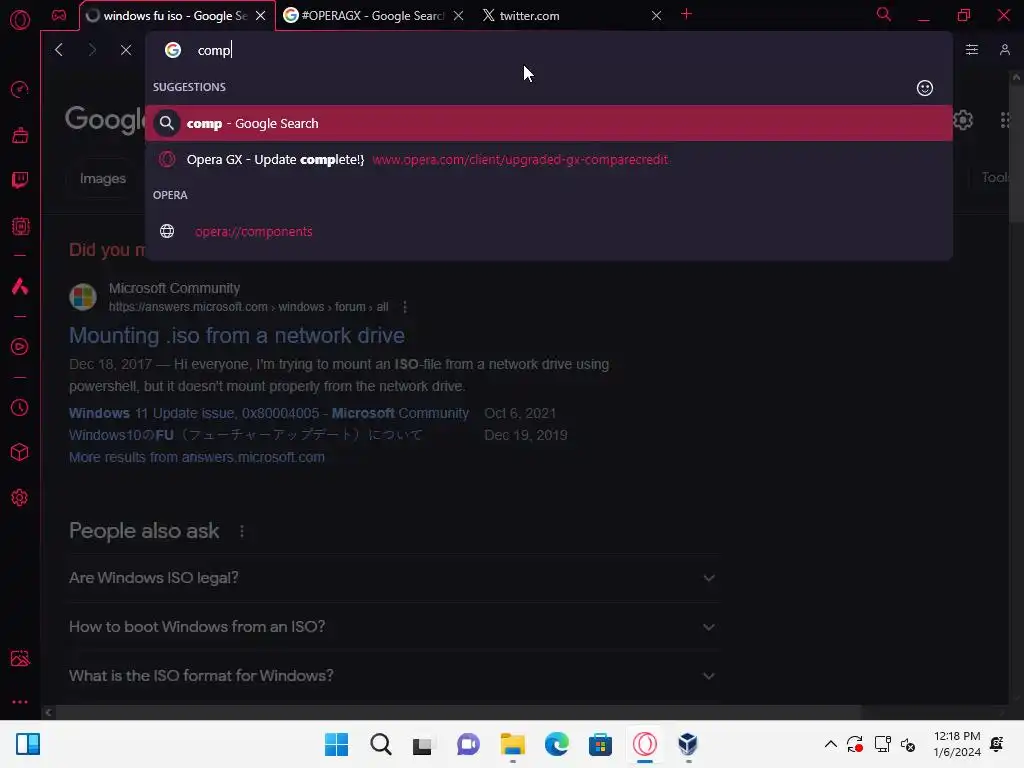Open the image gallery icon in sidebar
The width and height of the screenshot is (1024, 768).
pos(20,658)
